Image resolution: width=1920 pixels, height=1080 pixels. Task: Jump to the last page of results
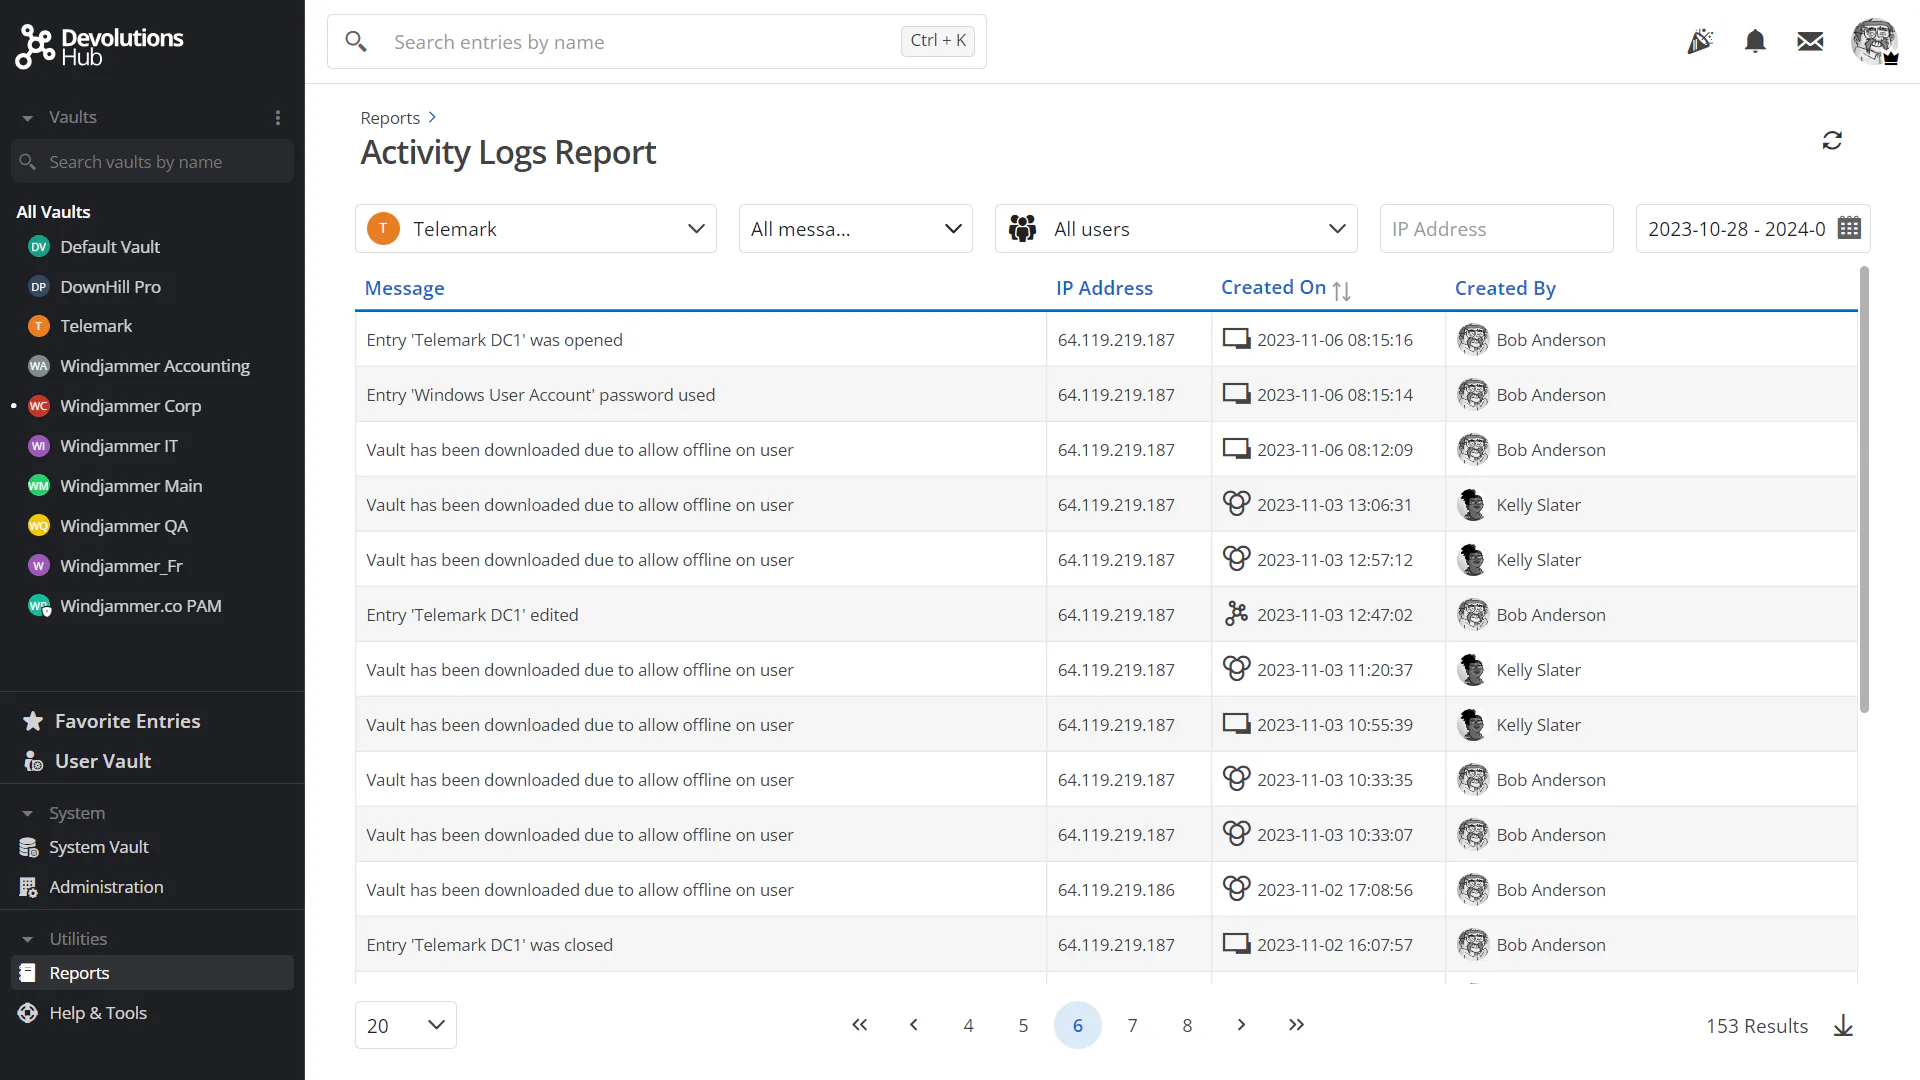tap(1296, 1025)
